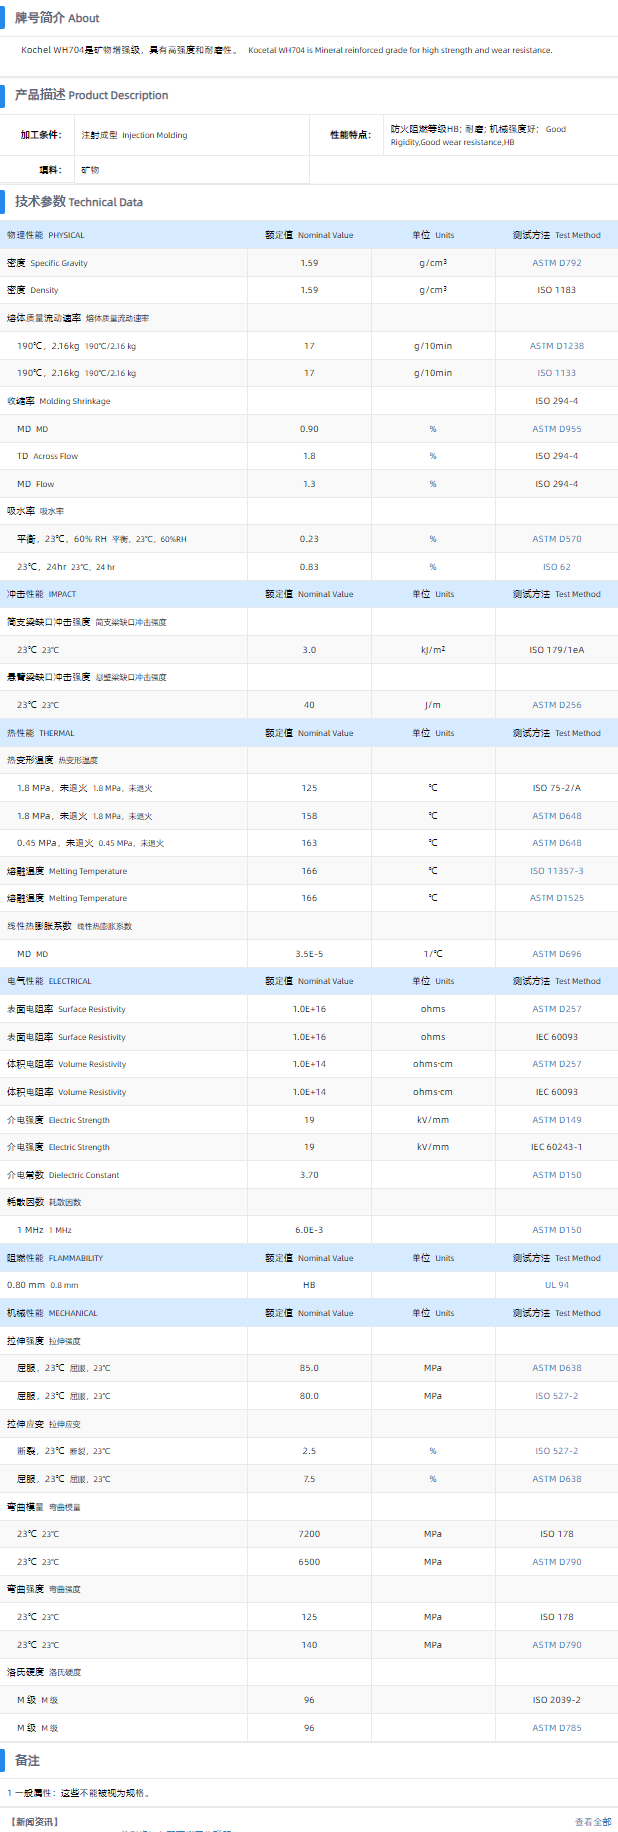Open the ASTM D1525 test method link
618x1832 pixels.
(x=556, y=898)
